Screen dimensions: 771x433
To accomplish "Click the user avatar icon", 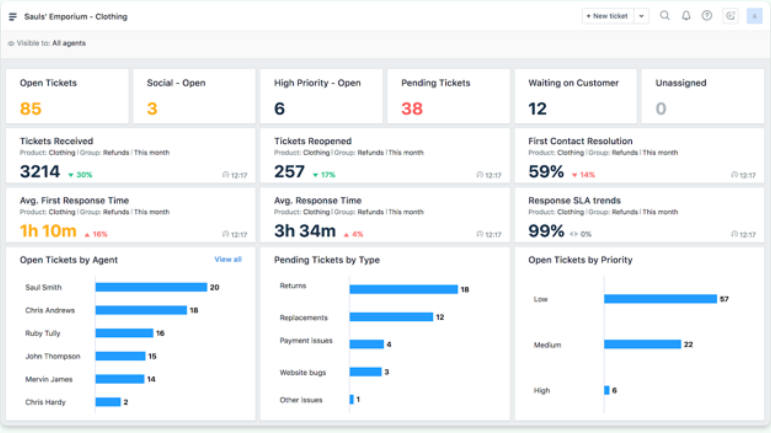I will (755, 16).
